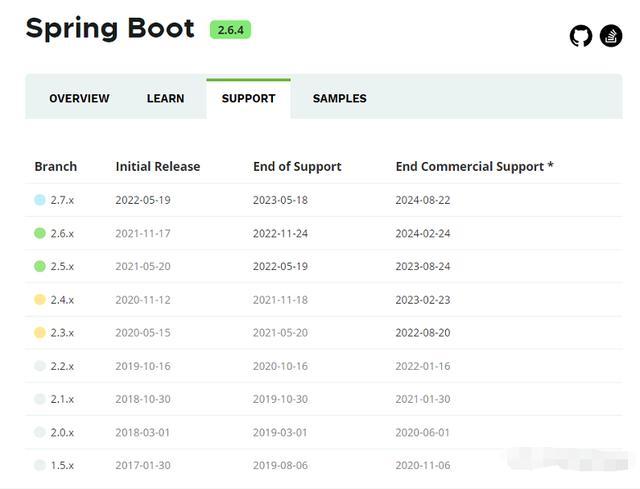Click end of support date 2020-10-16
Viewport: 640px width, 489px height.
pyautogui.click(x=280, y=366)
